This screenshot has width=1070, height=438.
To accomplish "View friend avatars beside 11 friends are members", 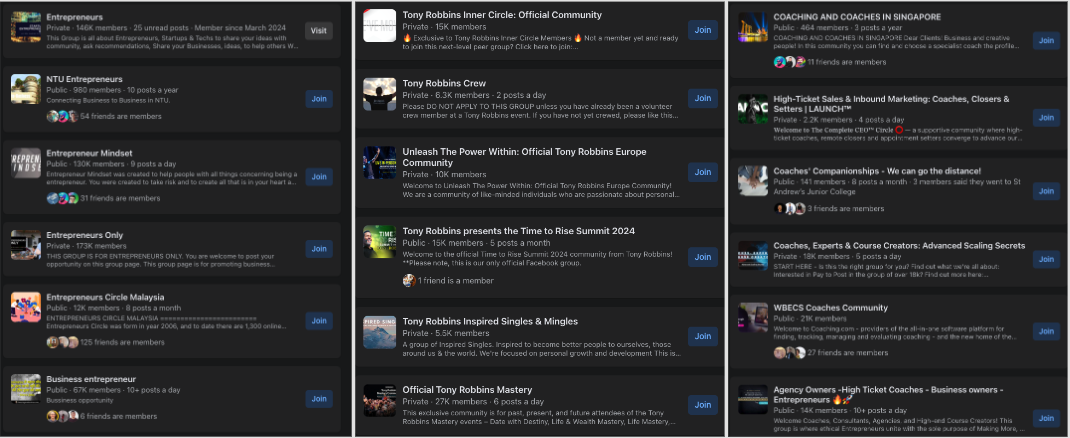I will (x=789, y=61).
